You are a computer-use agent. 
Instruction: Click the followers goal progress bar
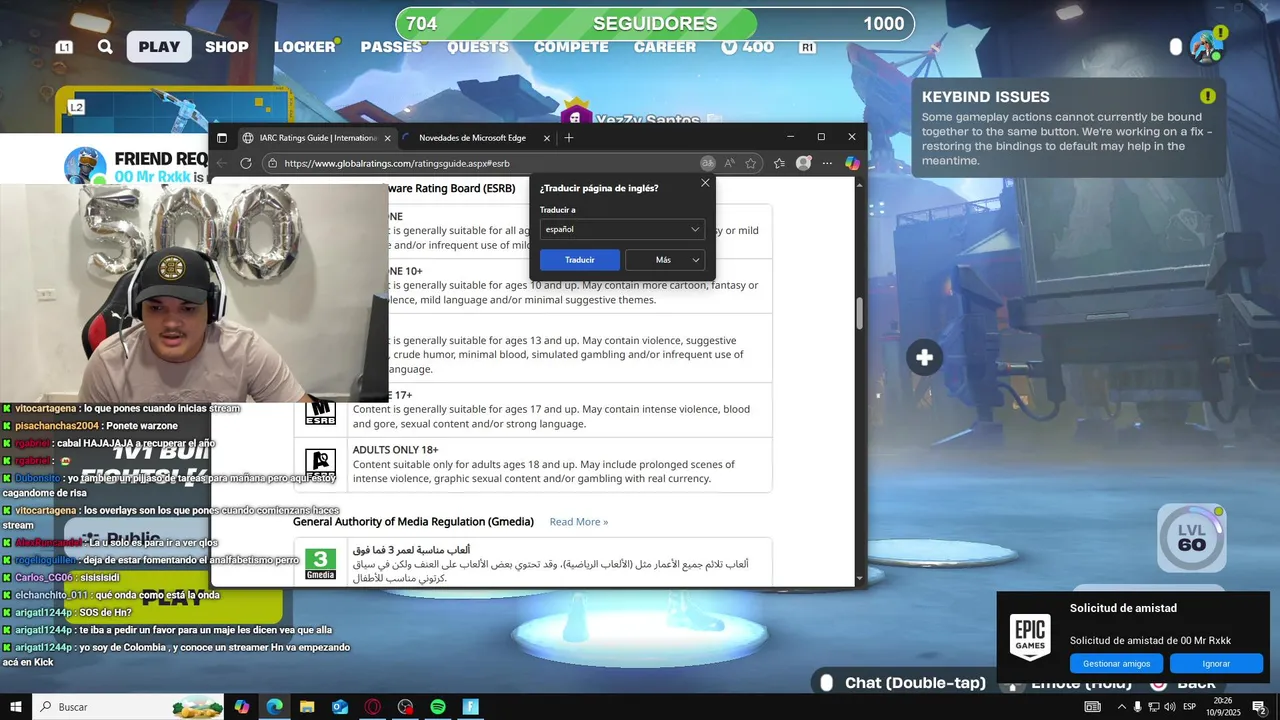655,24
